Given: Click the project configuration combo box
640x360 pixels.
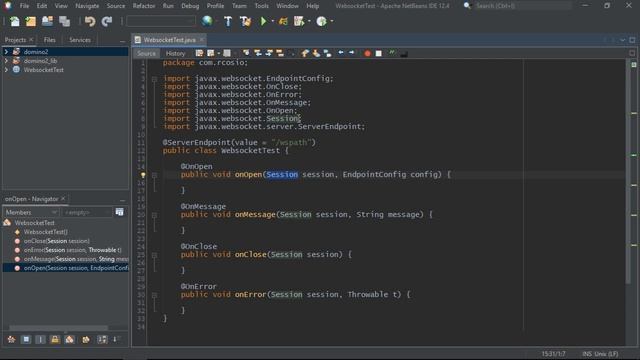Looking at the screenshot, I should coord(161,21).
